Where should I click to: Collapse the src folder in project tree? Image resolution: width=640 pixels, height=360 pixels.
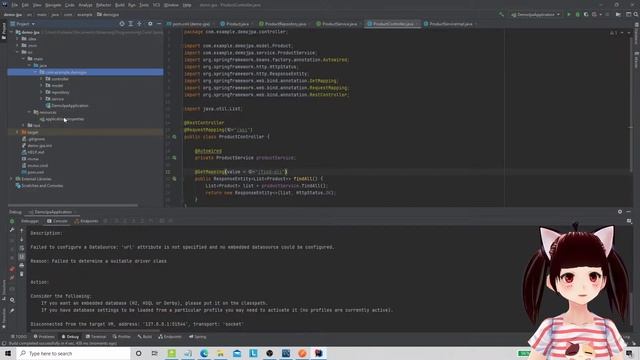click(18, 52)
